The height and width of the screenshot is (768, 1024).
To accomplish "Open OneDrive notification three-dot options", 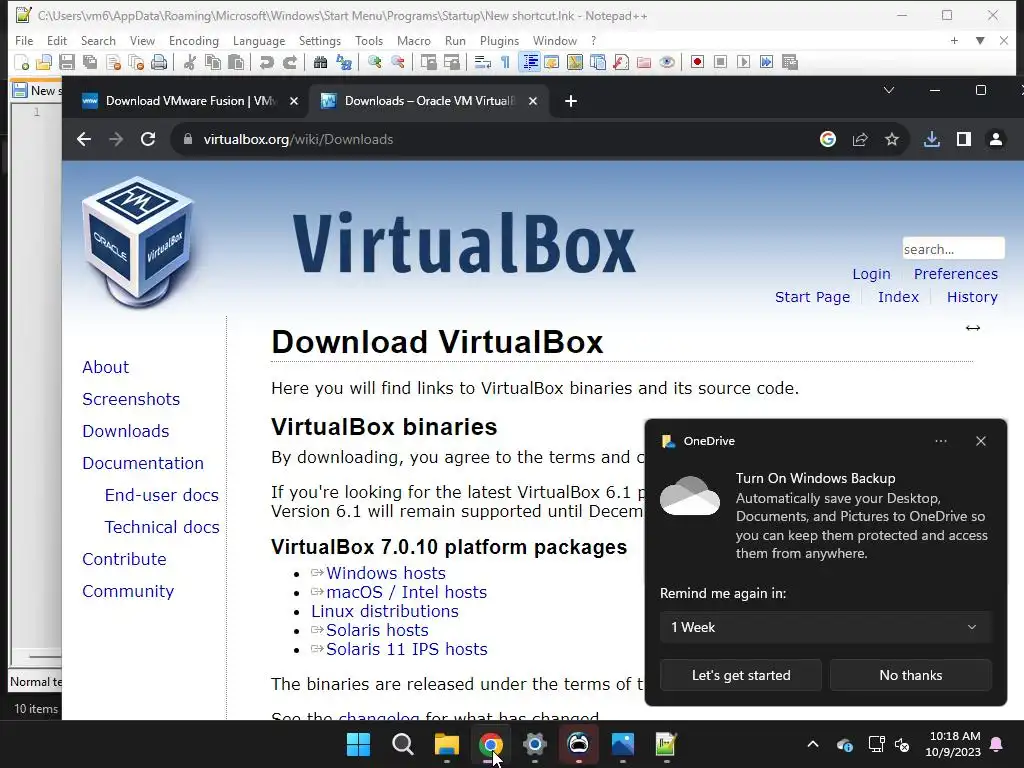I will [x=940, y=441].
